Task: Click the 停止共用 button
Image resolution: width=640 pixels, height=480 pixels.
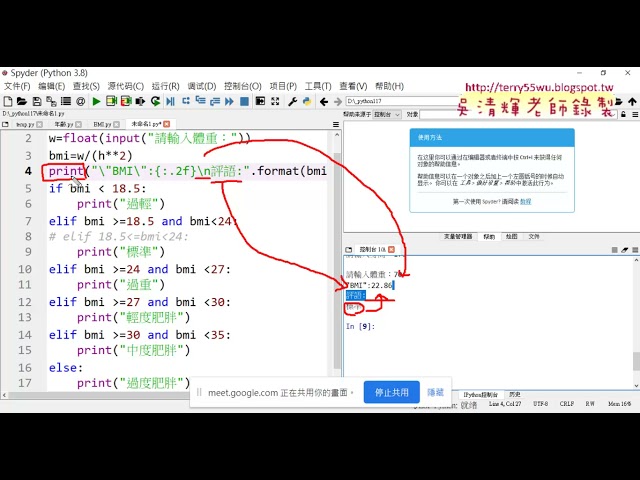Action: [391, 392]
